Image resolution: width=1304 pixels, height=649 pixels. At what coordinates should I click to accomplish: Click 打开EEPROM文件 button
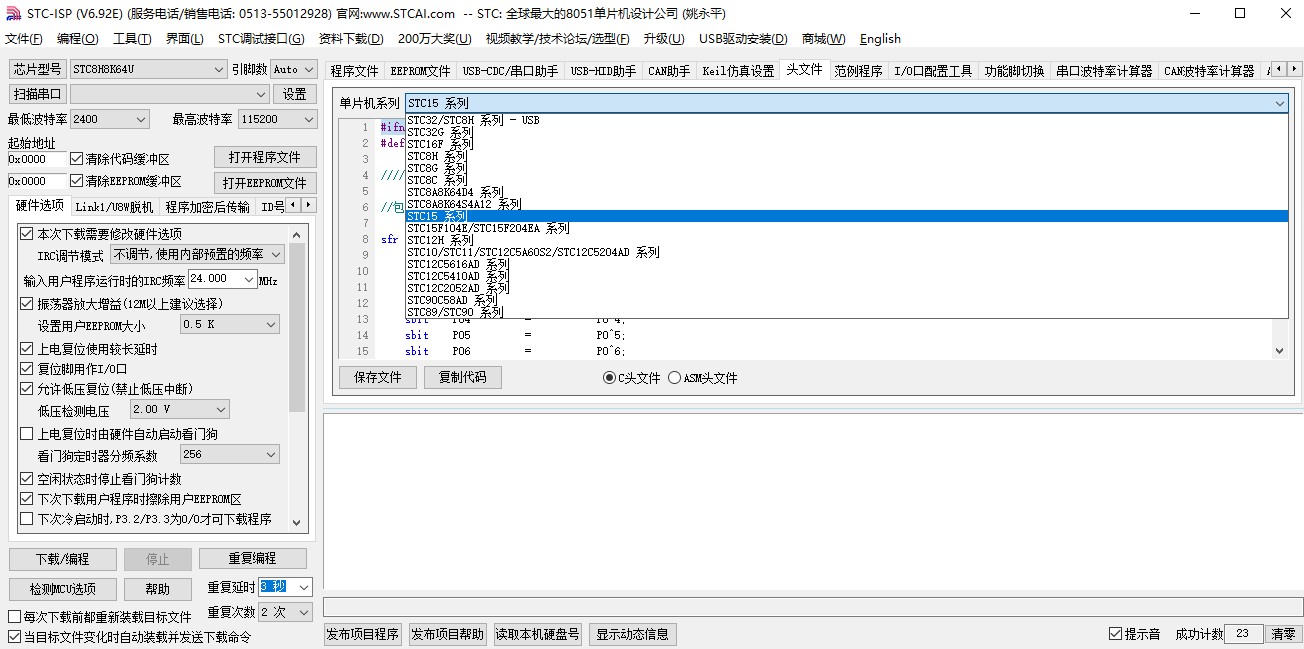pyautogui.click(x=265, y=183)
